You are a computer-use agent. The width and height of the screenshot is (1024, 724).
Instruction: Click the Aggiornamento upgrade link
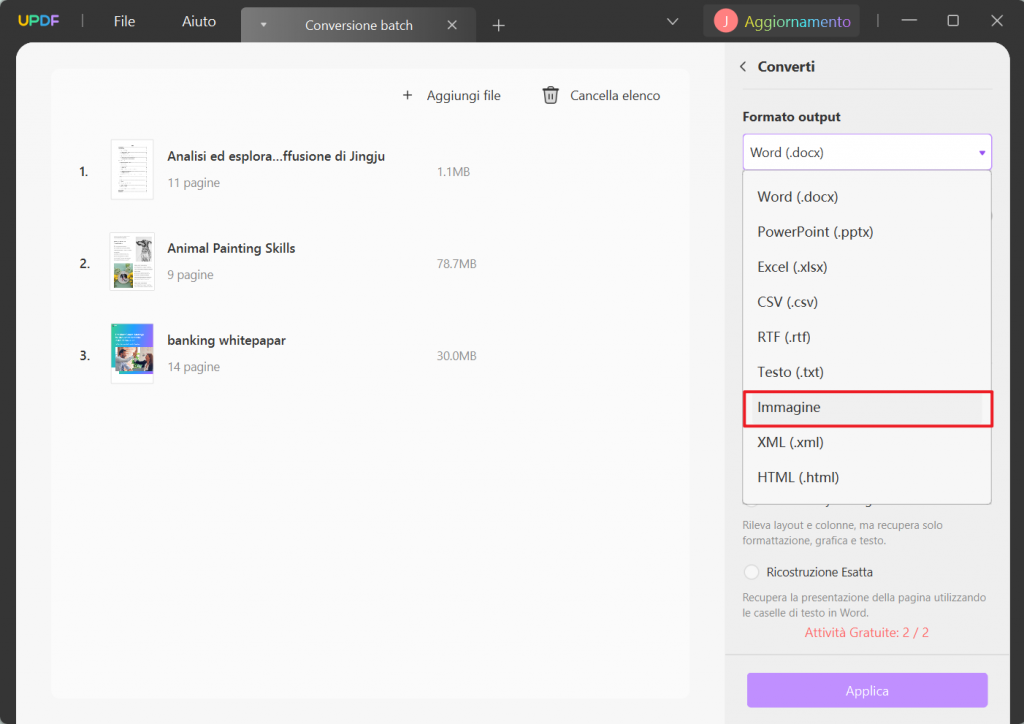pos(798,21)
